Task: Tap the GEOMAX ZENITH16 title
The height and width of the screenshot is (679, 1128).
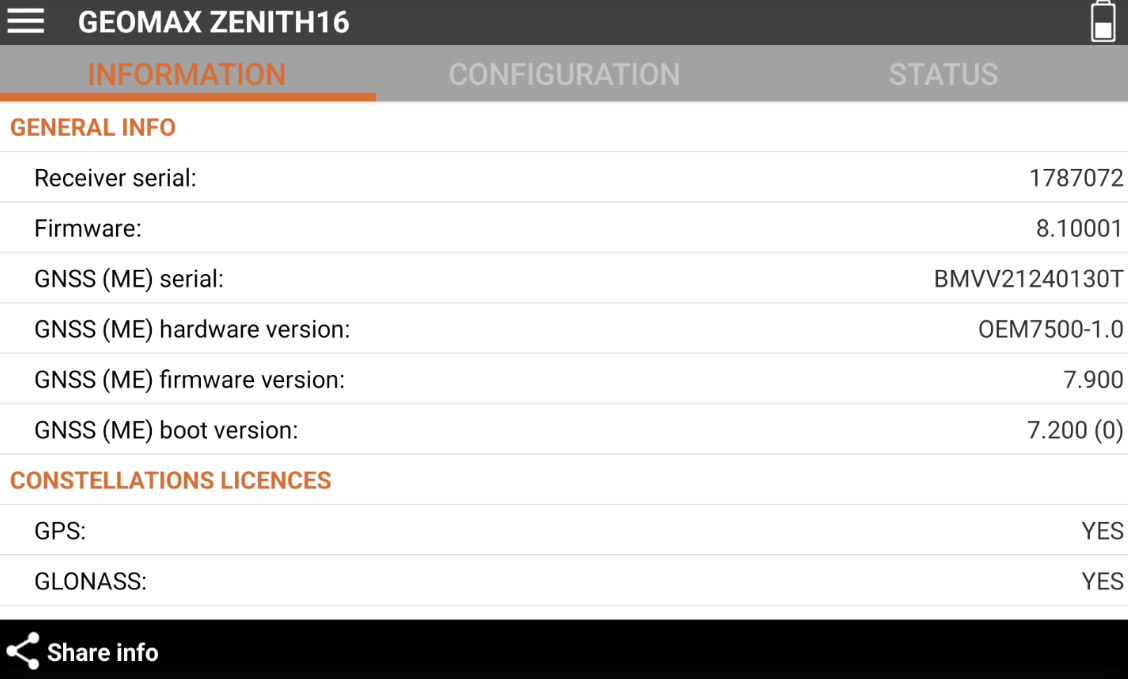Action: coord(214,22)
